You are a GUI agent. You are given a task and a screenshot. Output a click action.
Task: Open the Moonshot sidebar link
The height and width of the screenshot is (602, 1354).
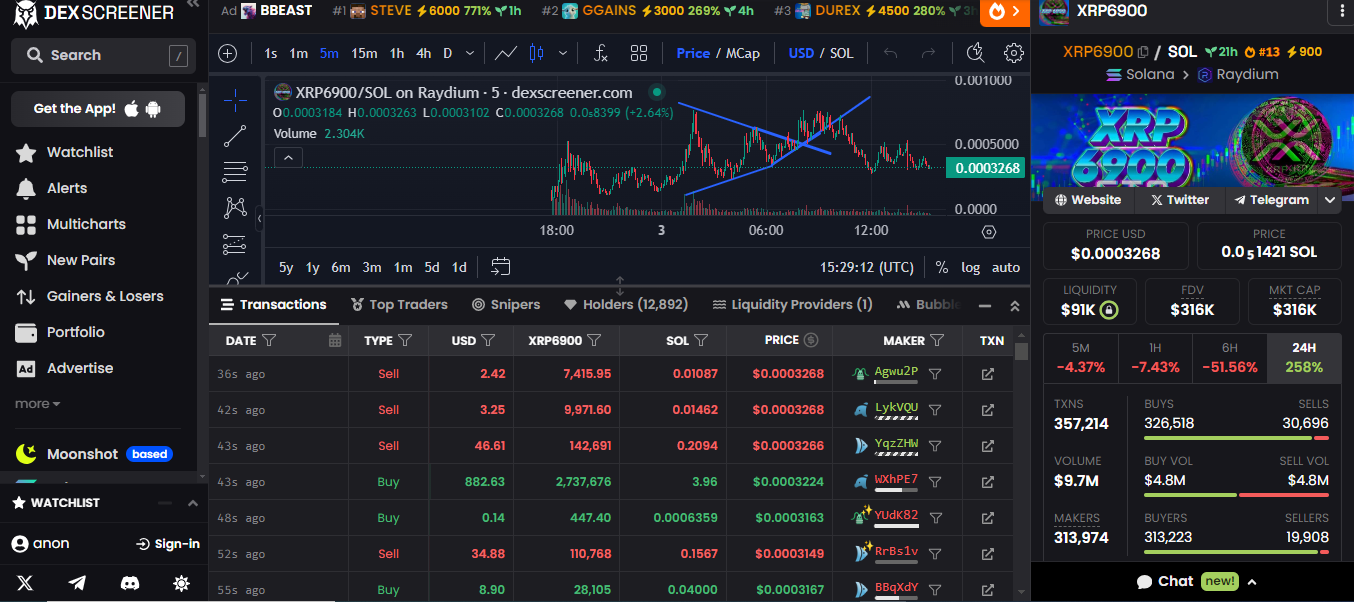(x=93, y=454)
